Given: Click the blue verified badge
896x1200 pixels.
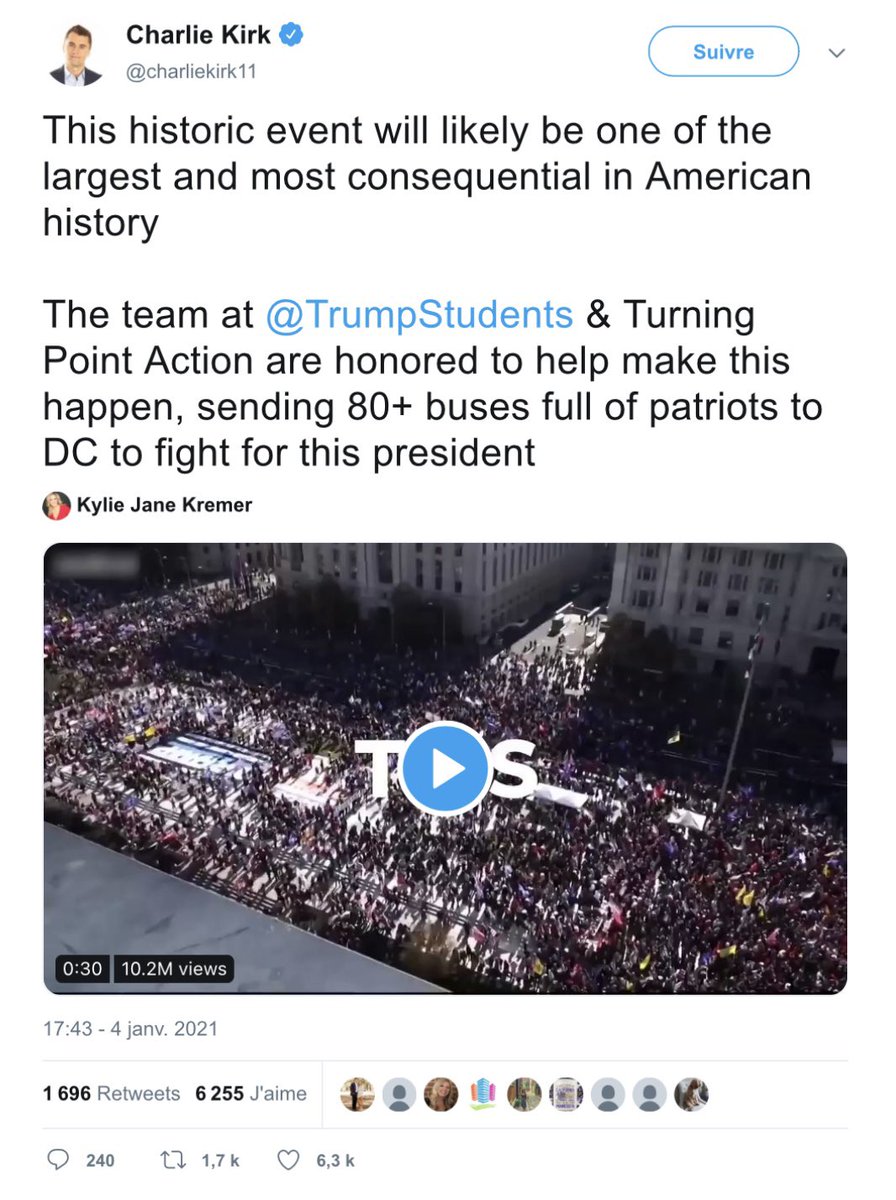Looking at the screenshot, I should coord(291,35).
